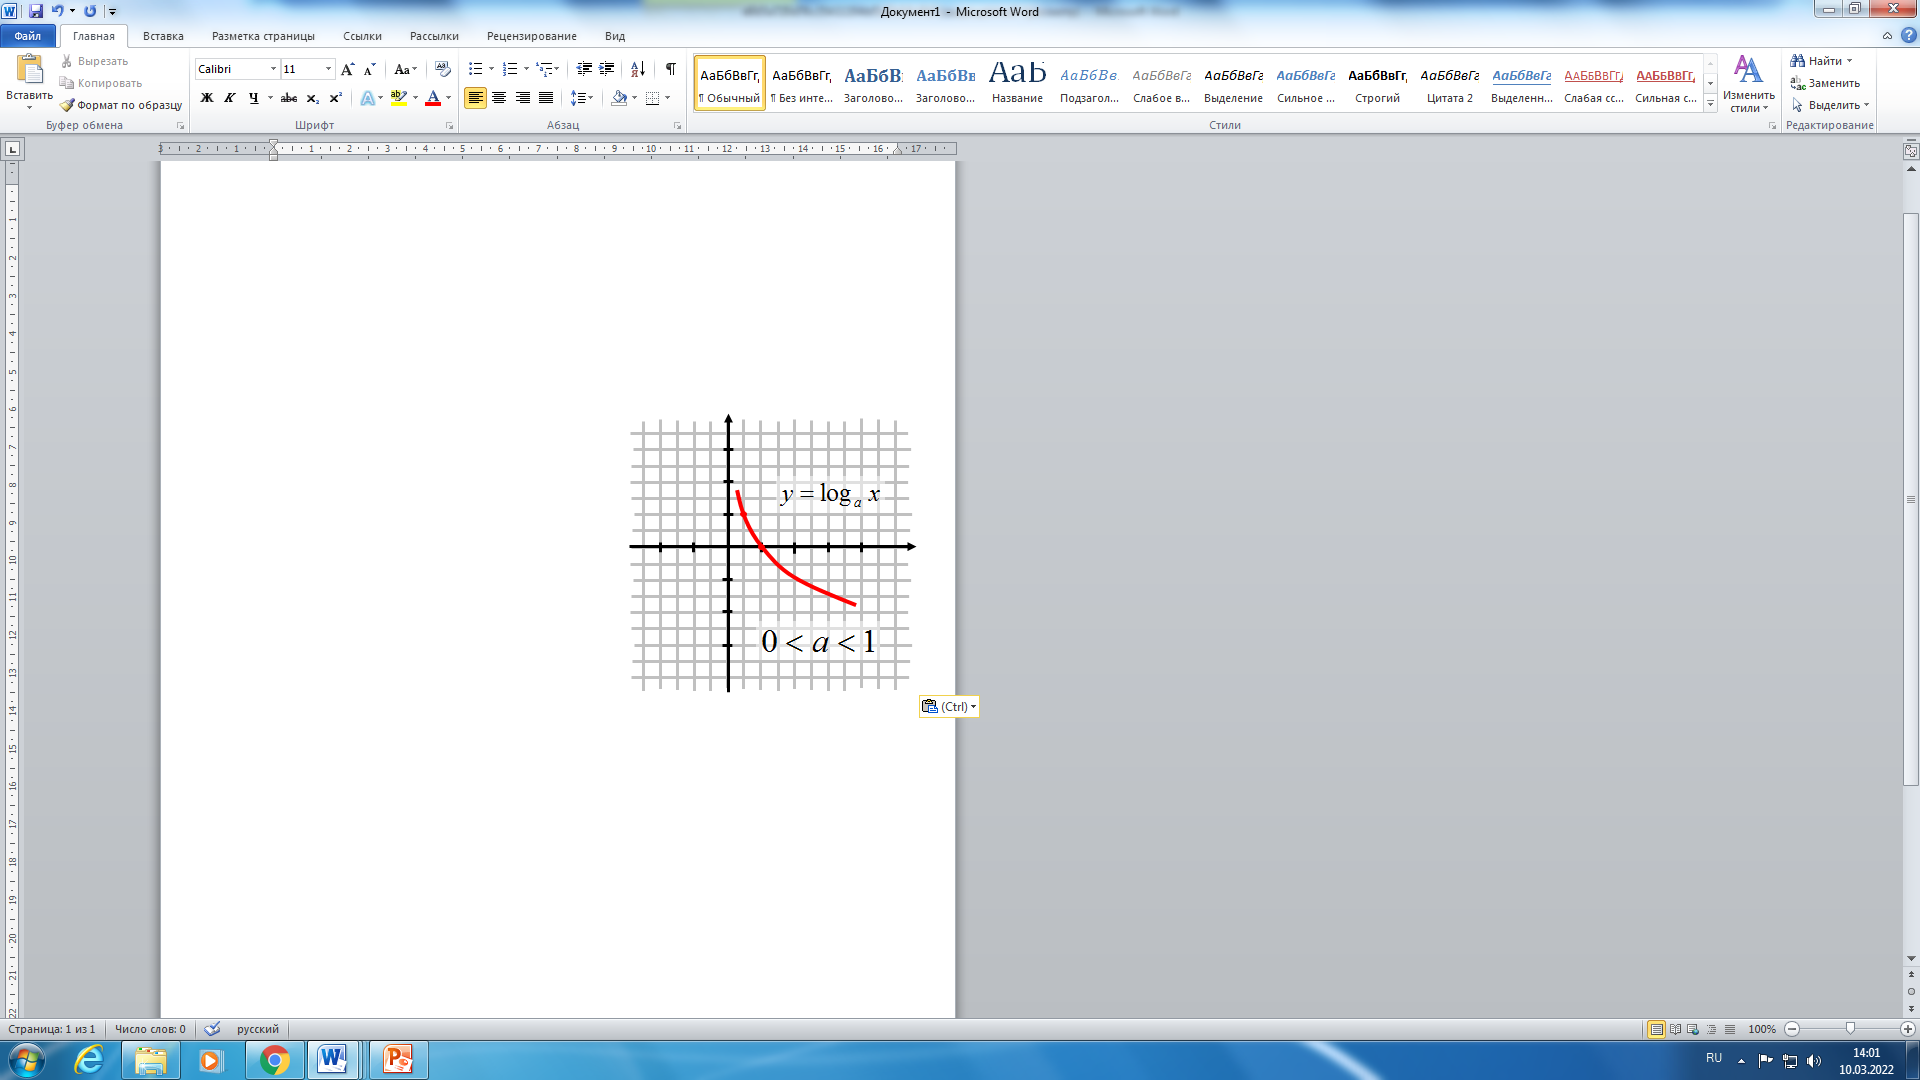Image resolution: width=1920 pixels, height=1080 pixels.
Task: Toggle bold Ж formatting
Action: click(207, 98)
